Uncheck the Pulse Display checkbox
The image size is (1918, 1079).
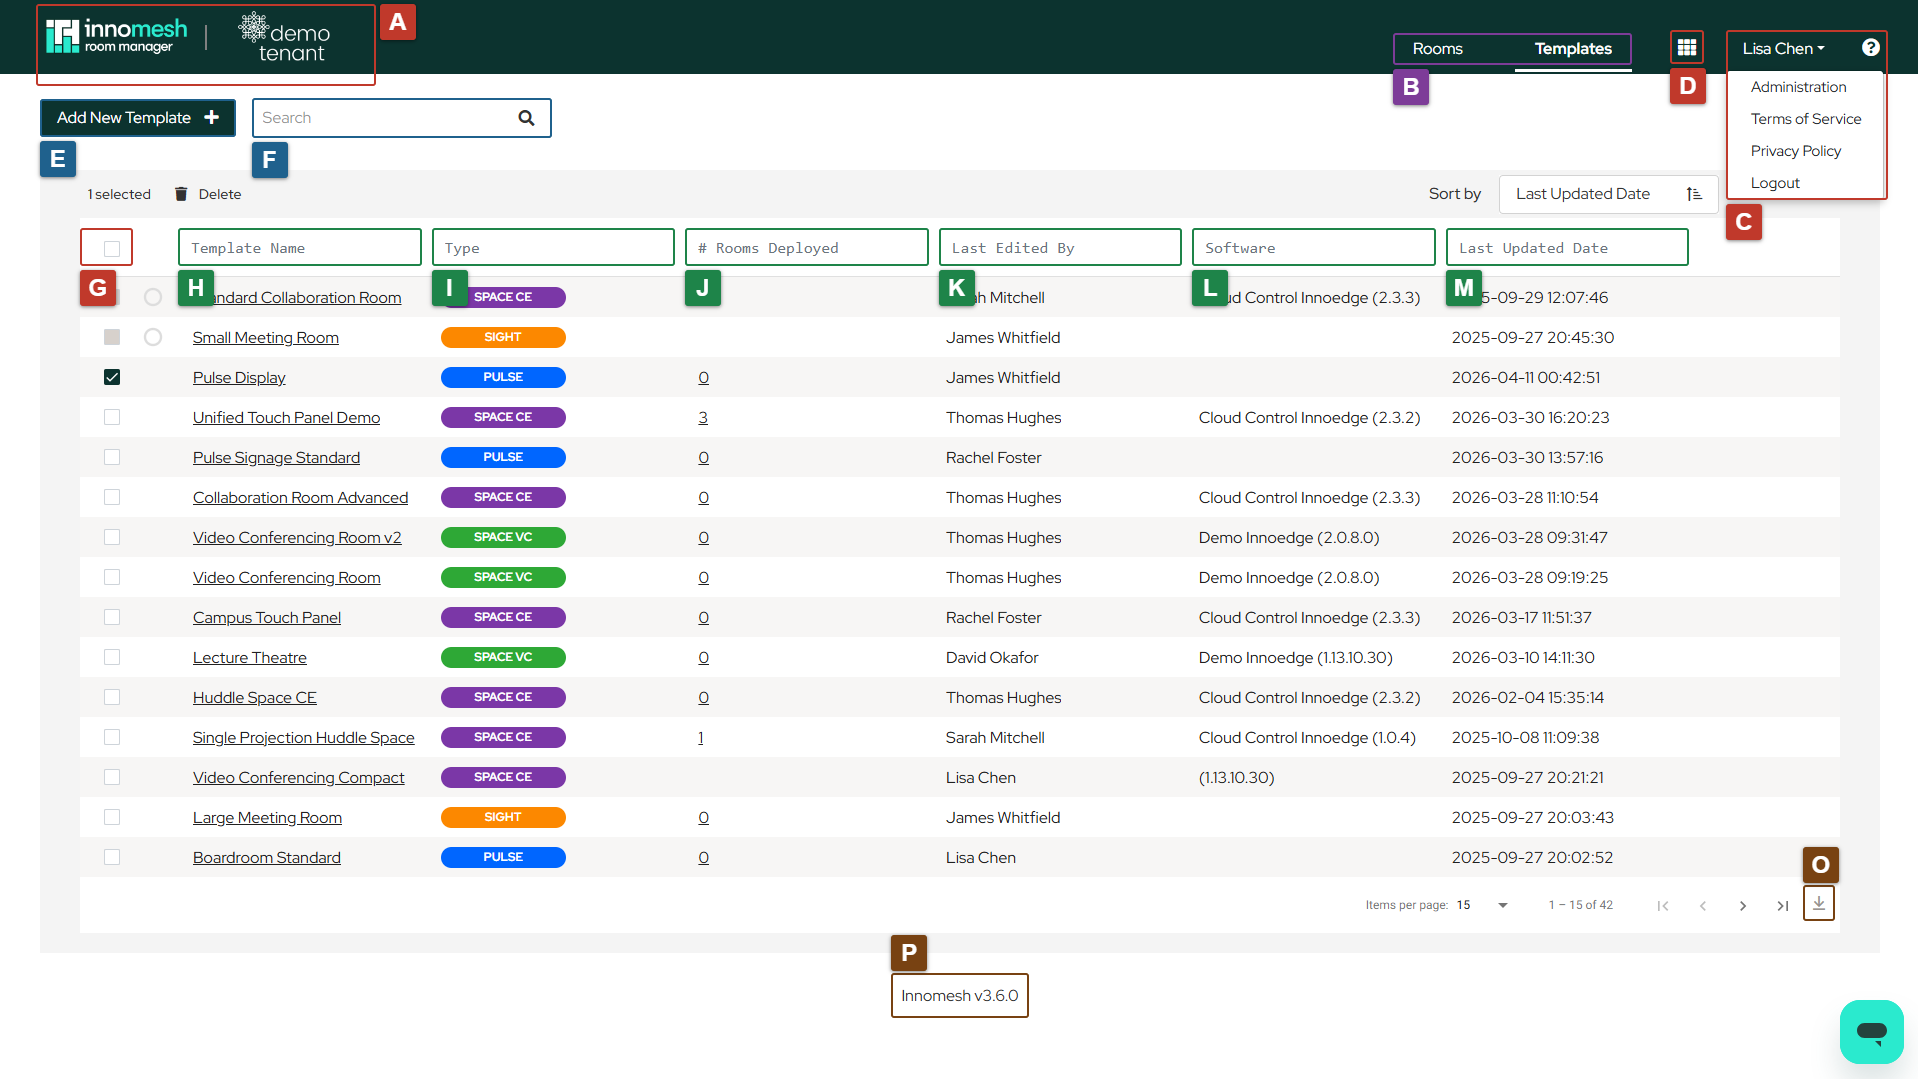(x=112, y=377)
